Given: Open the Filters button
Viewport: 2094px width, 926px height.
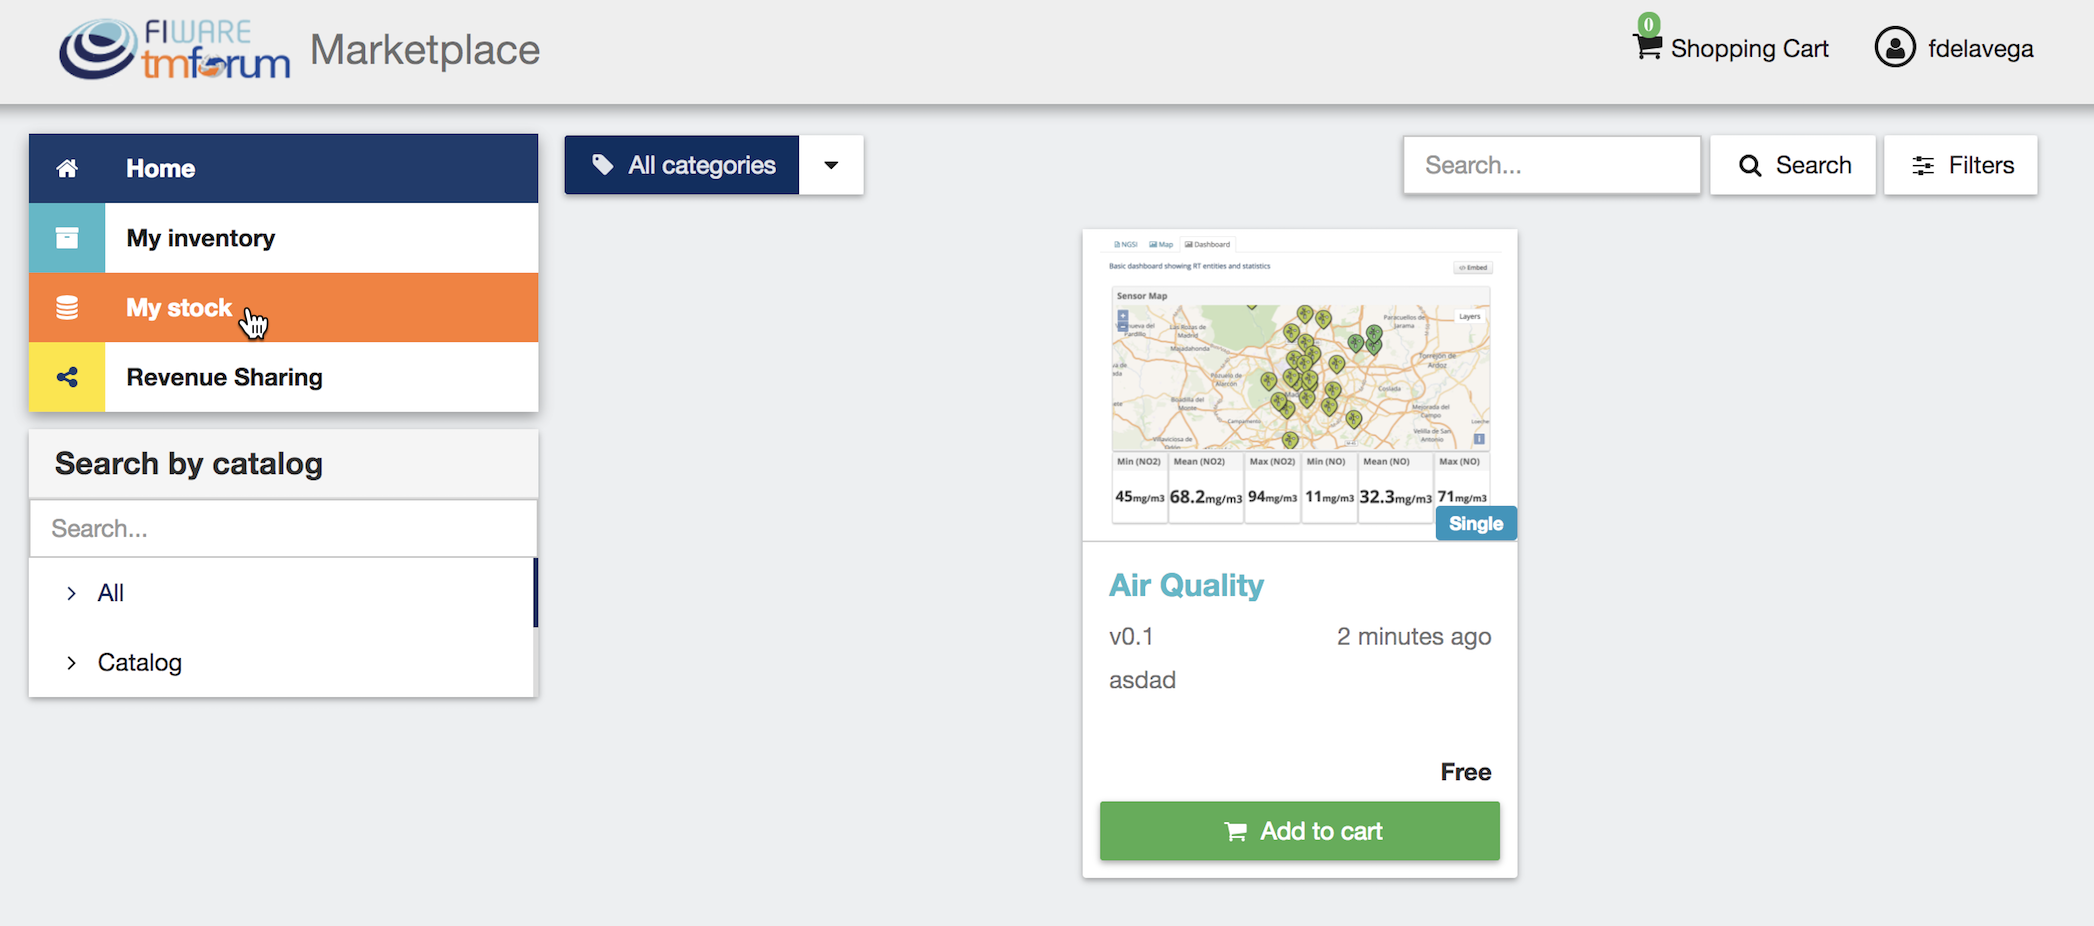Looking at the screenshot, I should (1961, 165).
